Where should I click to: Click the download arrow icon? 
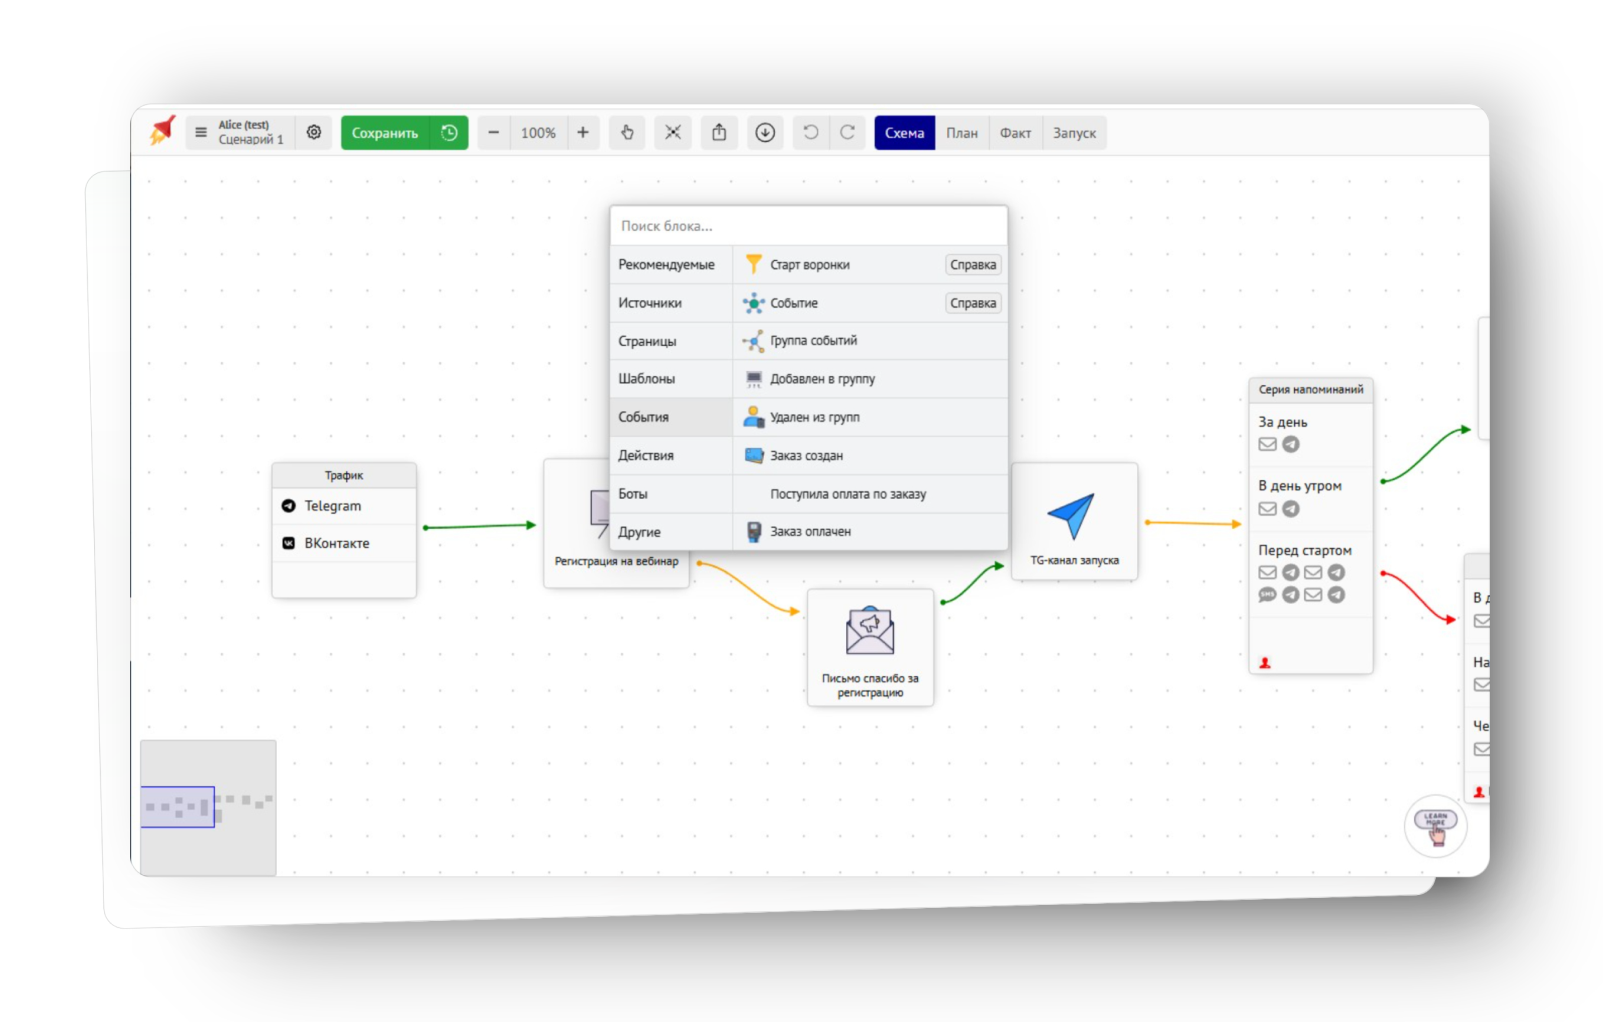(x=765, y=132)
